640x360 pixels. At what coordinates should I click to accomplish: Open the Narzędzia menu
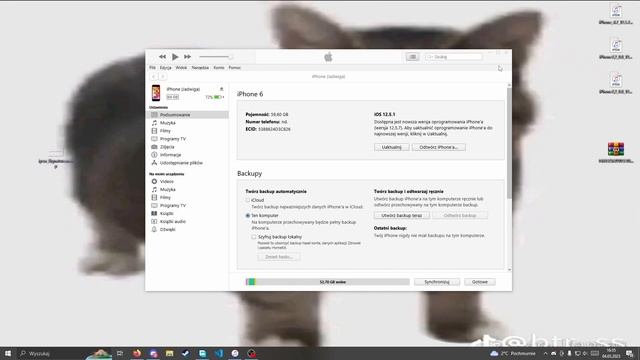tap(200, 68)
